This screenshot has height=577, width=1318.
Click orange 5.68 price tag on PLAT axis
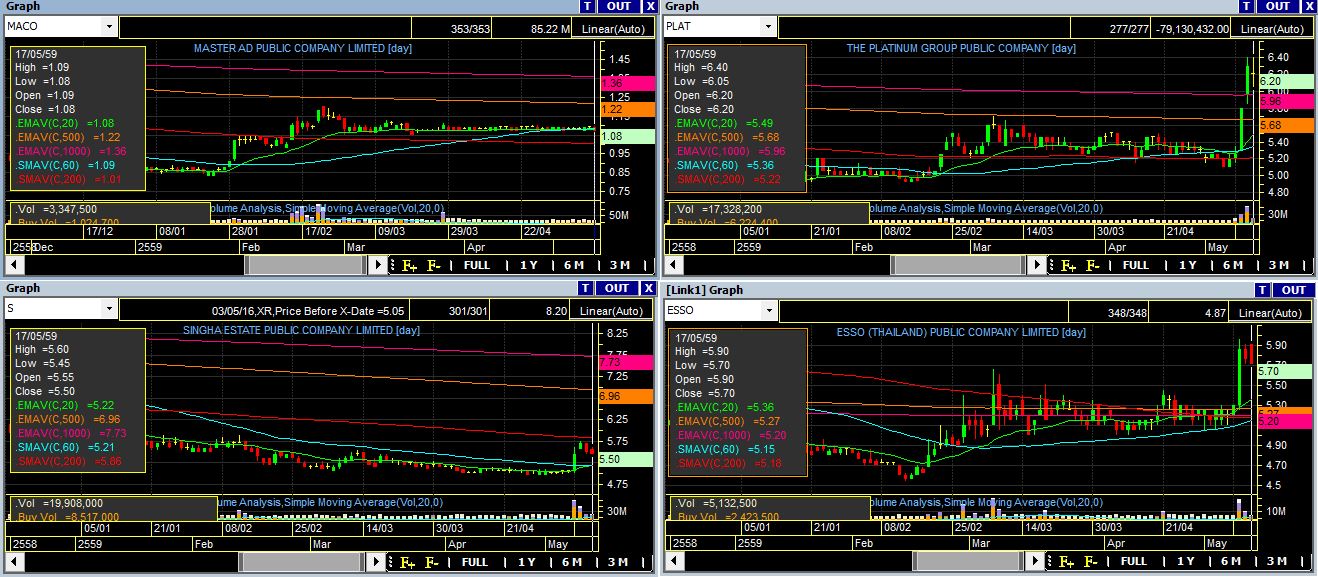click(x=1284, y=125)
